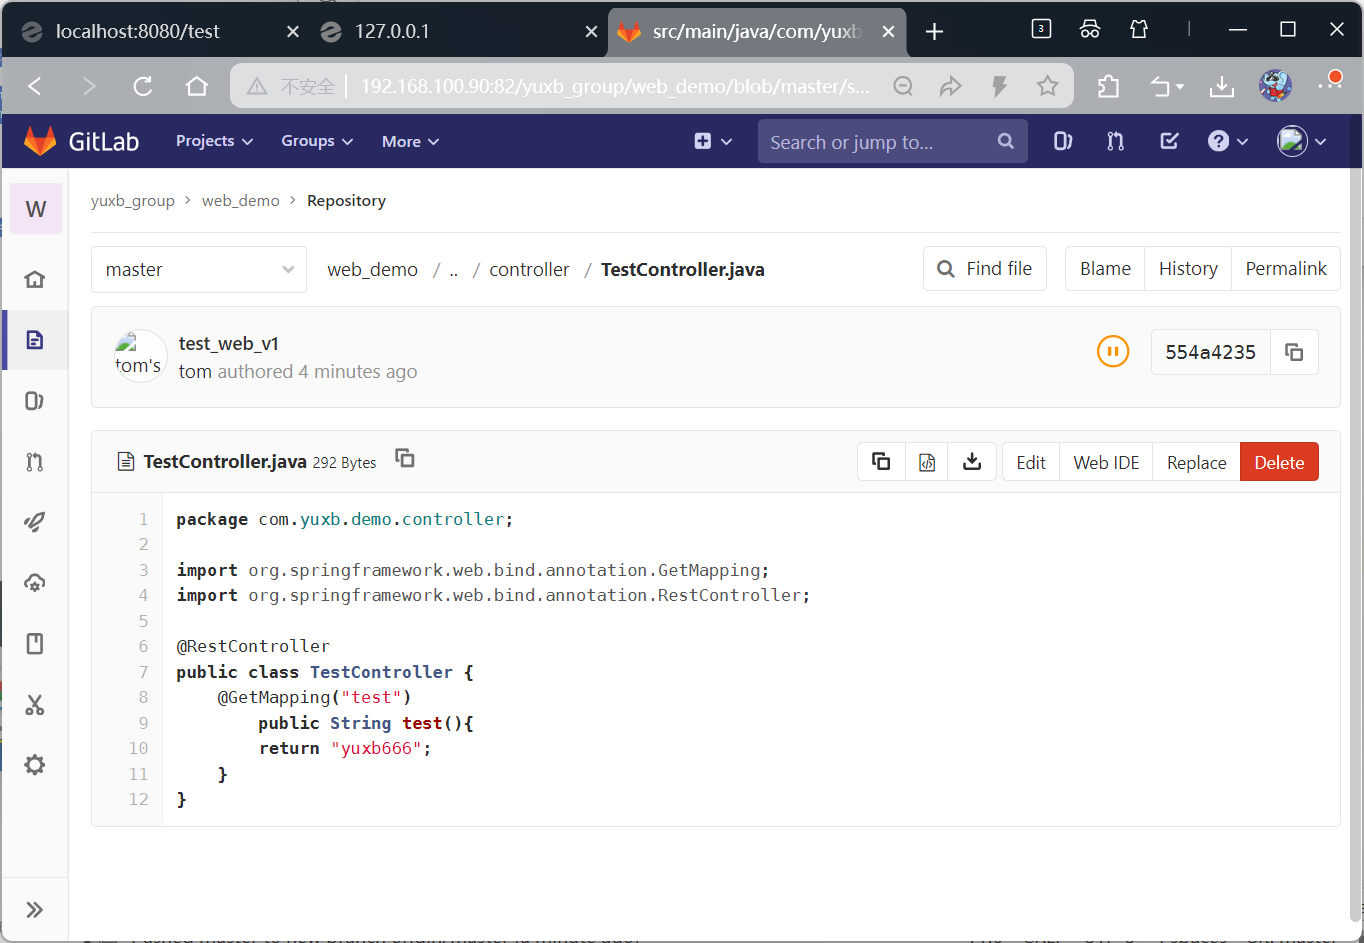1364x943 pixels.
Task: Copy file path icon next to filename
Action: coord(405,458)
